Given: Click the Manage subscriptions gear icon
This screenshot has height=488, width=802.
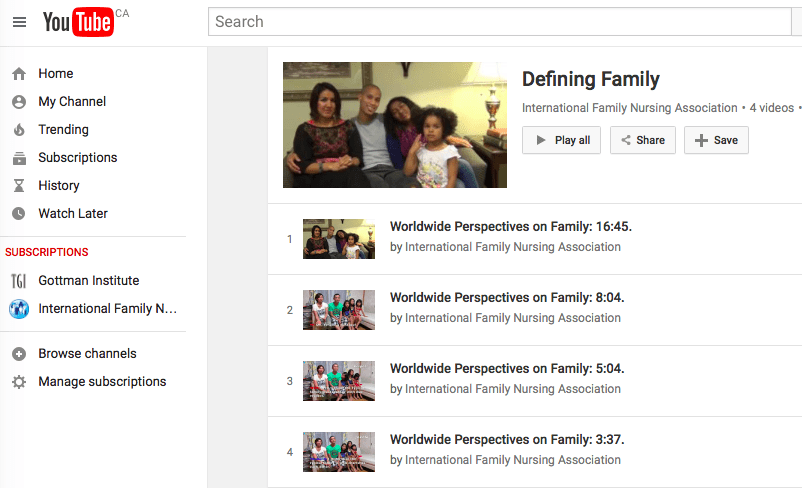Looking at the screenshot, I should (19, 382).
